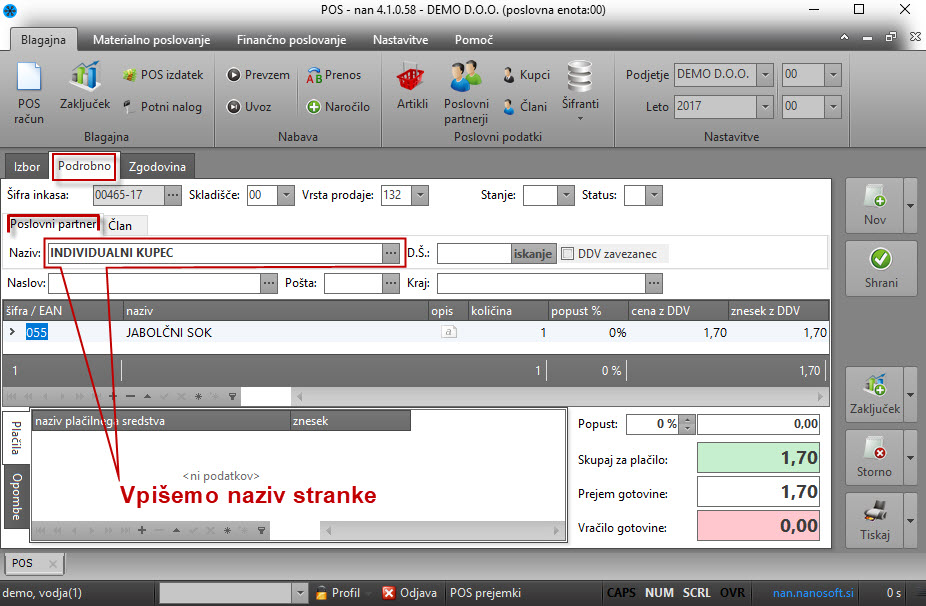The width and height of the screenshot is (926, 606).
Task: Click the Kupci icon
Action: point(510,75)
